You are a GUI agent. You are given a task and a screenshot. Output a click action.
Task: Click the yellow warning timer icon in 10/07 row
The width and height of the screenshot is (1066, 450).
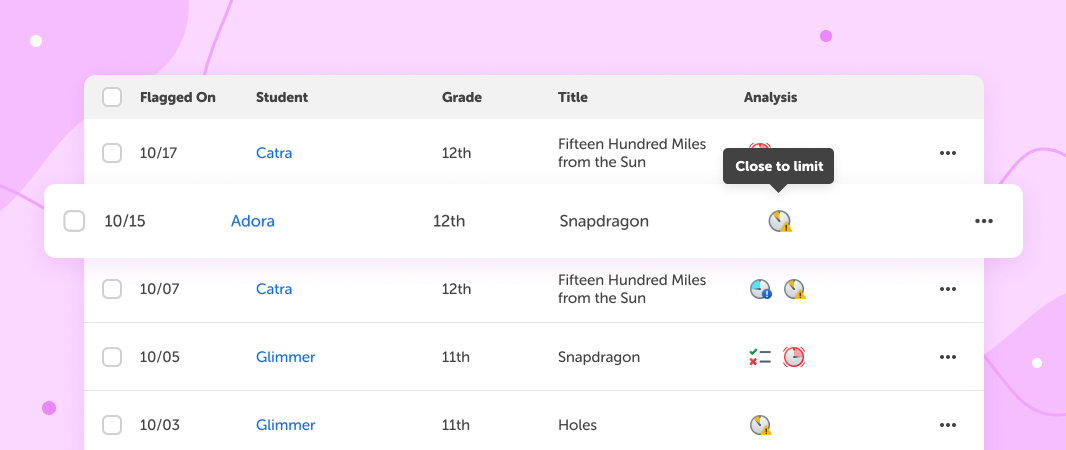point(794,289)
